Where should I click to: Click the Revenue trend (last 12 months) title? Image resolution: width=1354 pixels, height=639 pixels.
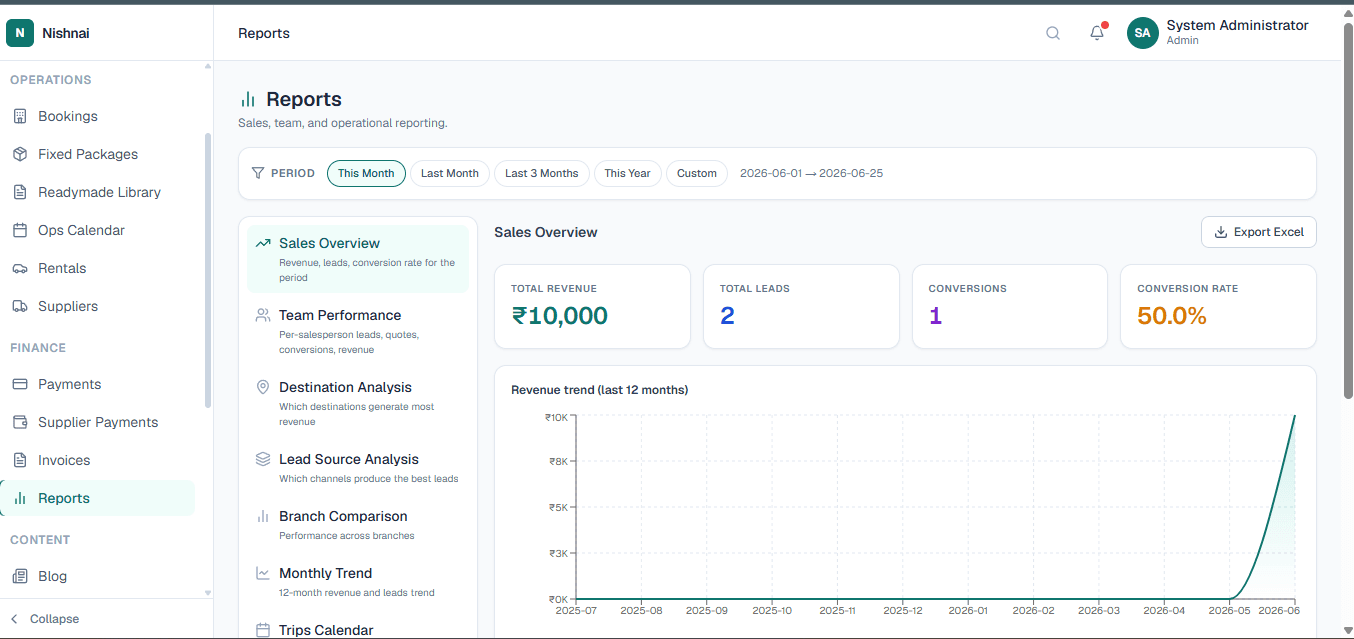point(599,390)
